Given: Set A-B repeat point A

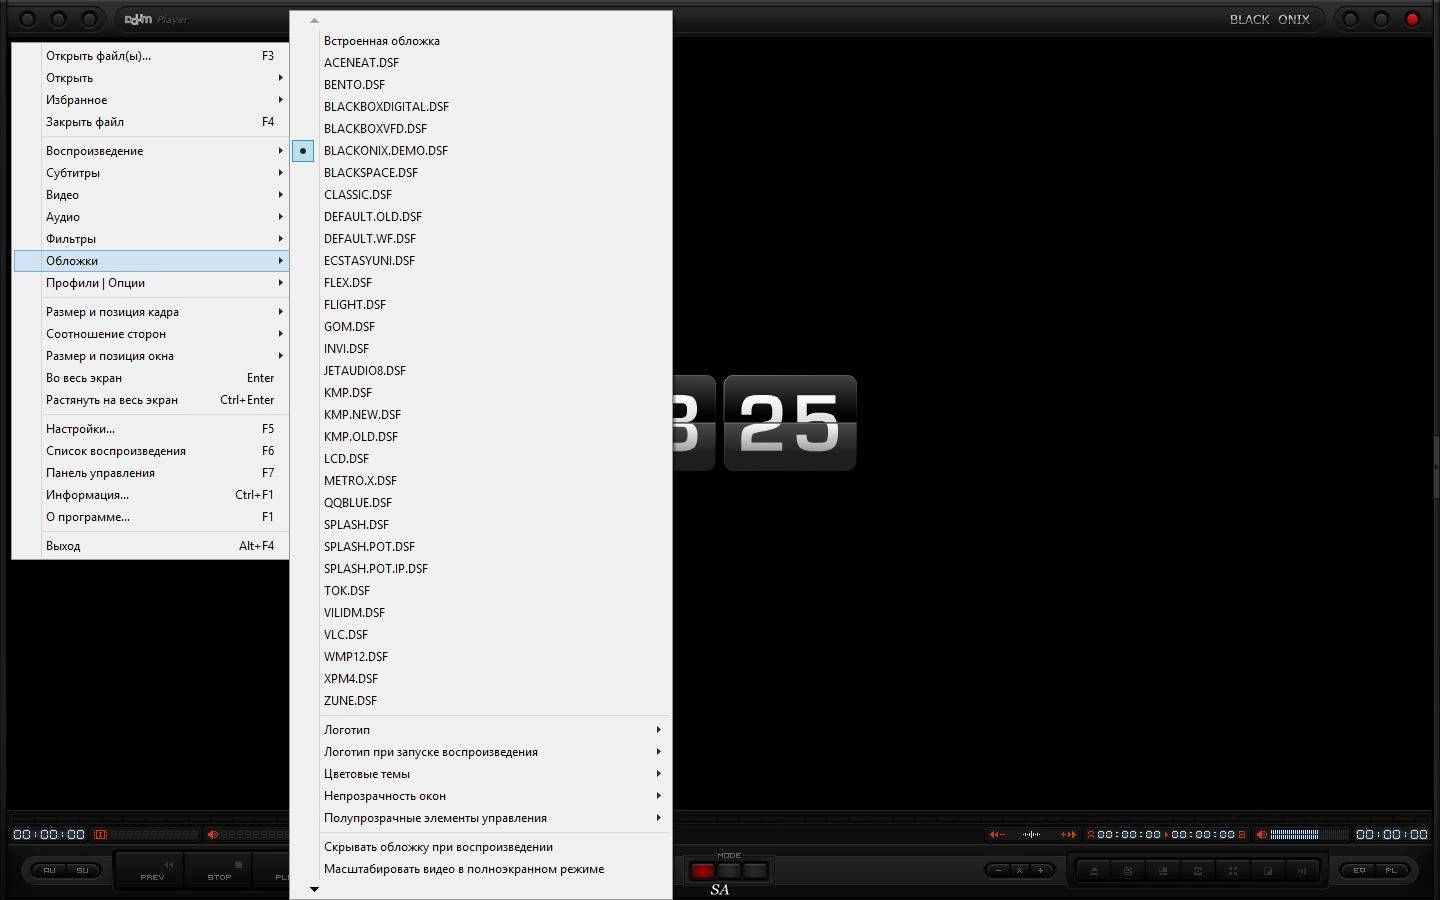Looking at the screenshot, I should [x=1091, y=834].
